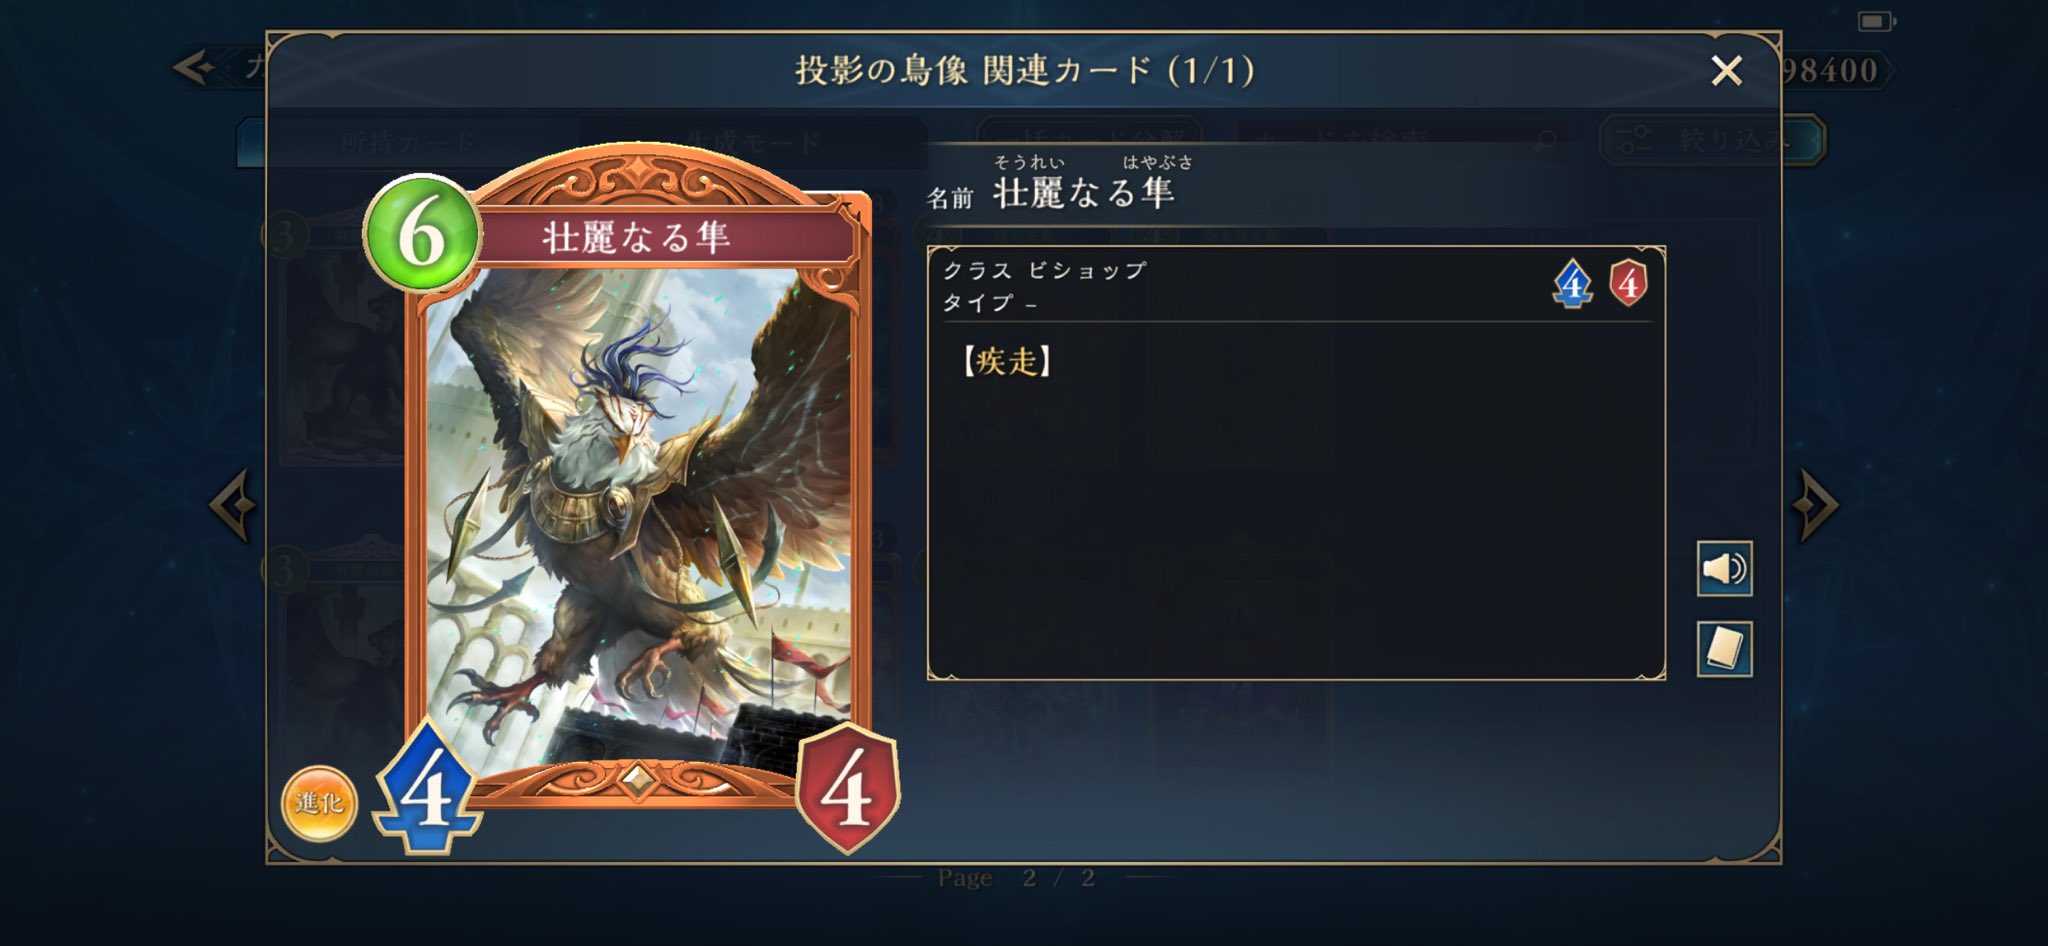Screen dimensions: 2048x946
Task: Tap the 【疾走】 keyword text
Action: coord(1006,361)
